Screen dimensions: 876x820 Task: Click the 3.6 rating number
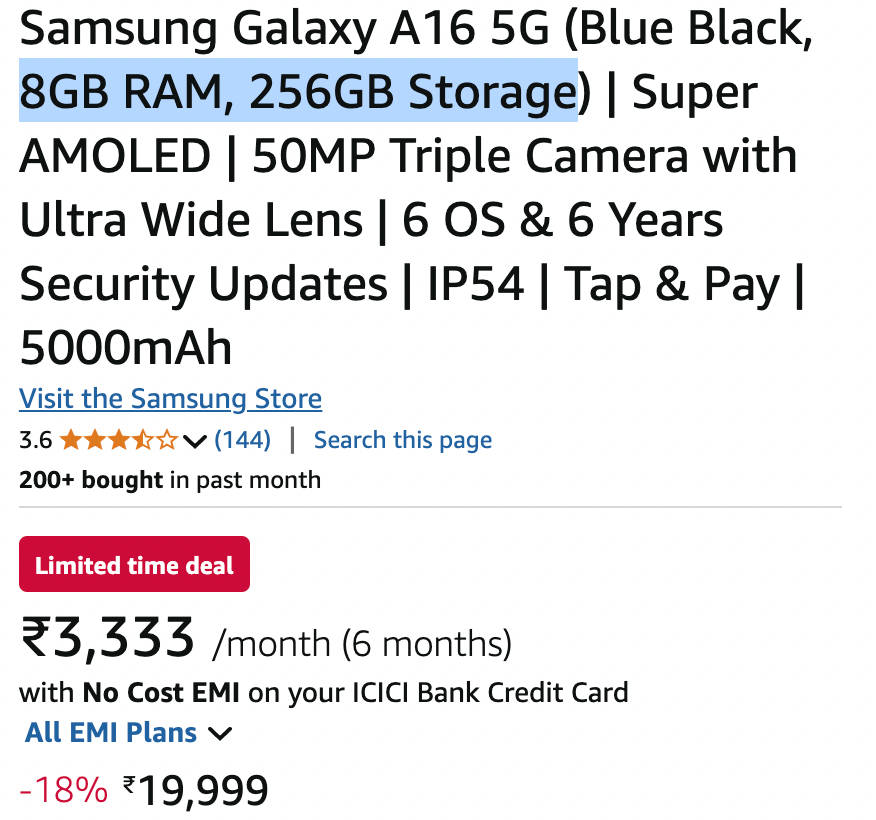(x=35, y=440)
